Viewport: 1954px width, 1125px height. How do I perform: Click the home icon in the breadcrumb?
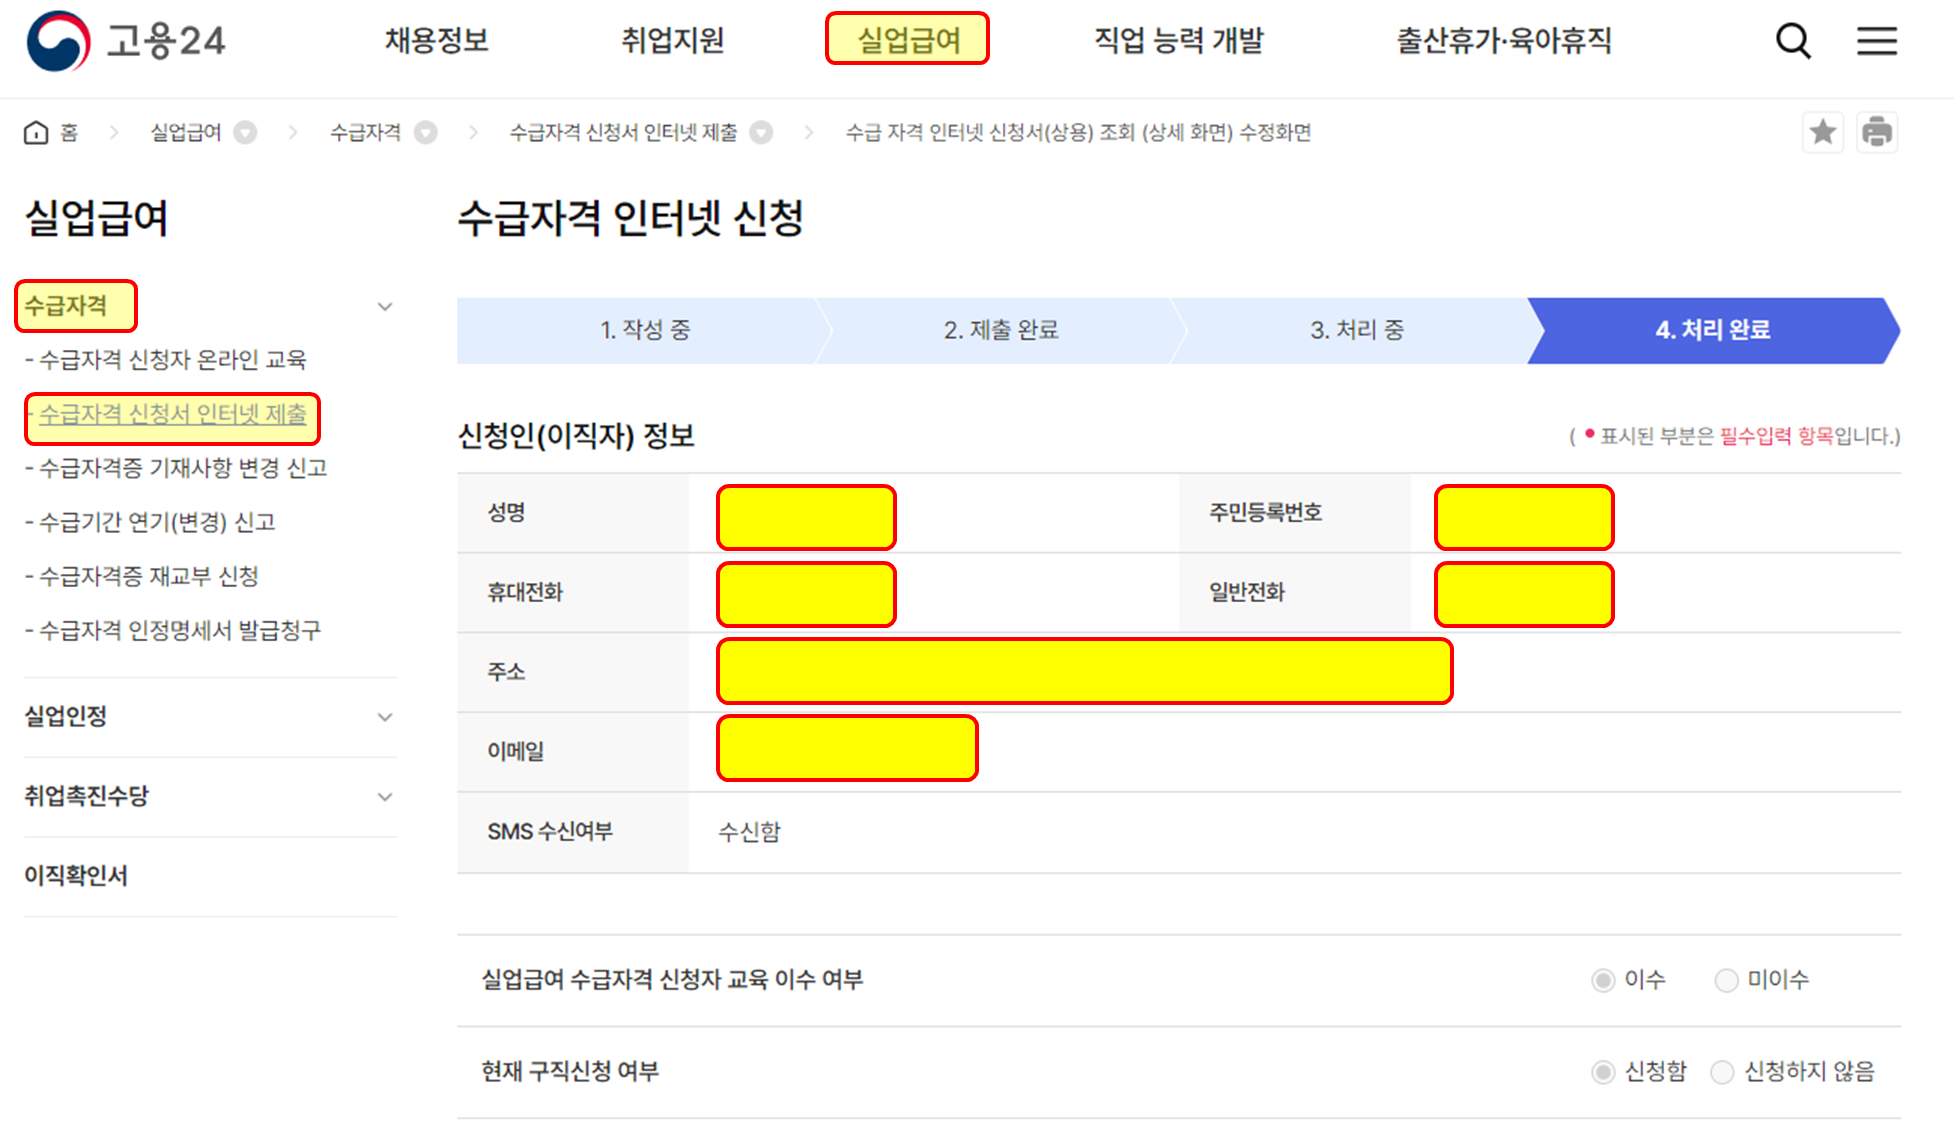36,131
